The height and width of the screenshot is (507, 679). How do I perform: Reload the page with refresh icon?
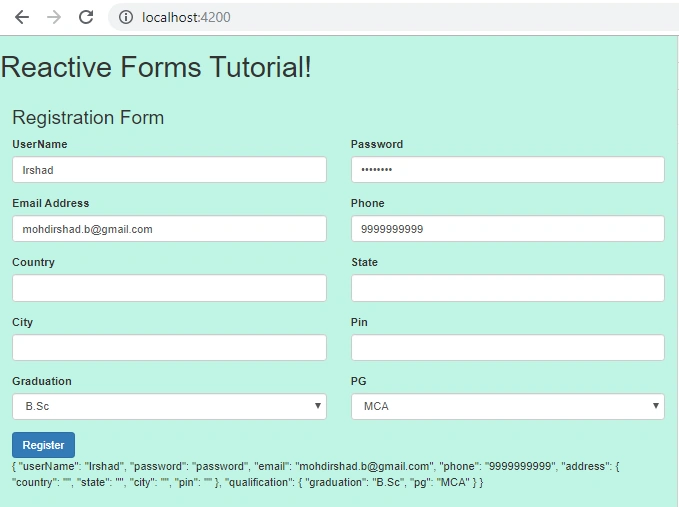pos(86,17)
